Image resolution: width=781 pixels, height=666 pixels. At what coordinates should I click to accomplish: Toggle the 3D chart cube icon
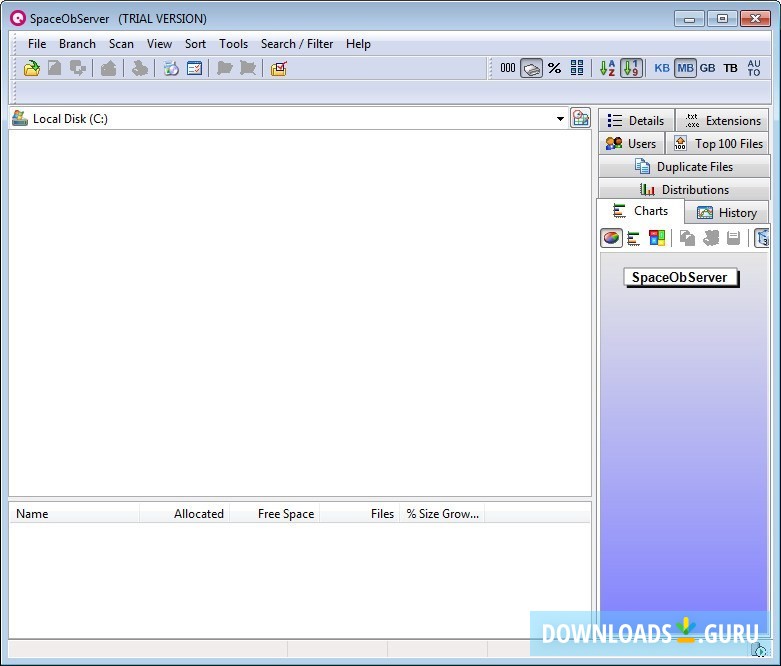762,238
